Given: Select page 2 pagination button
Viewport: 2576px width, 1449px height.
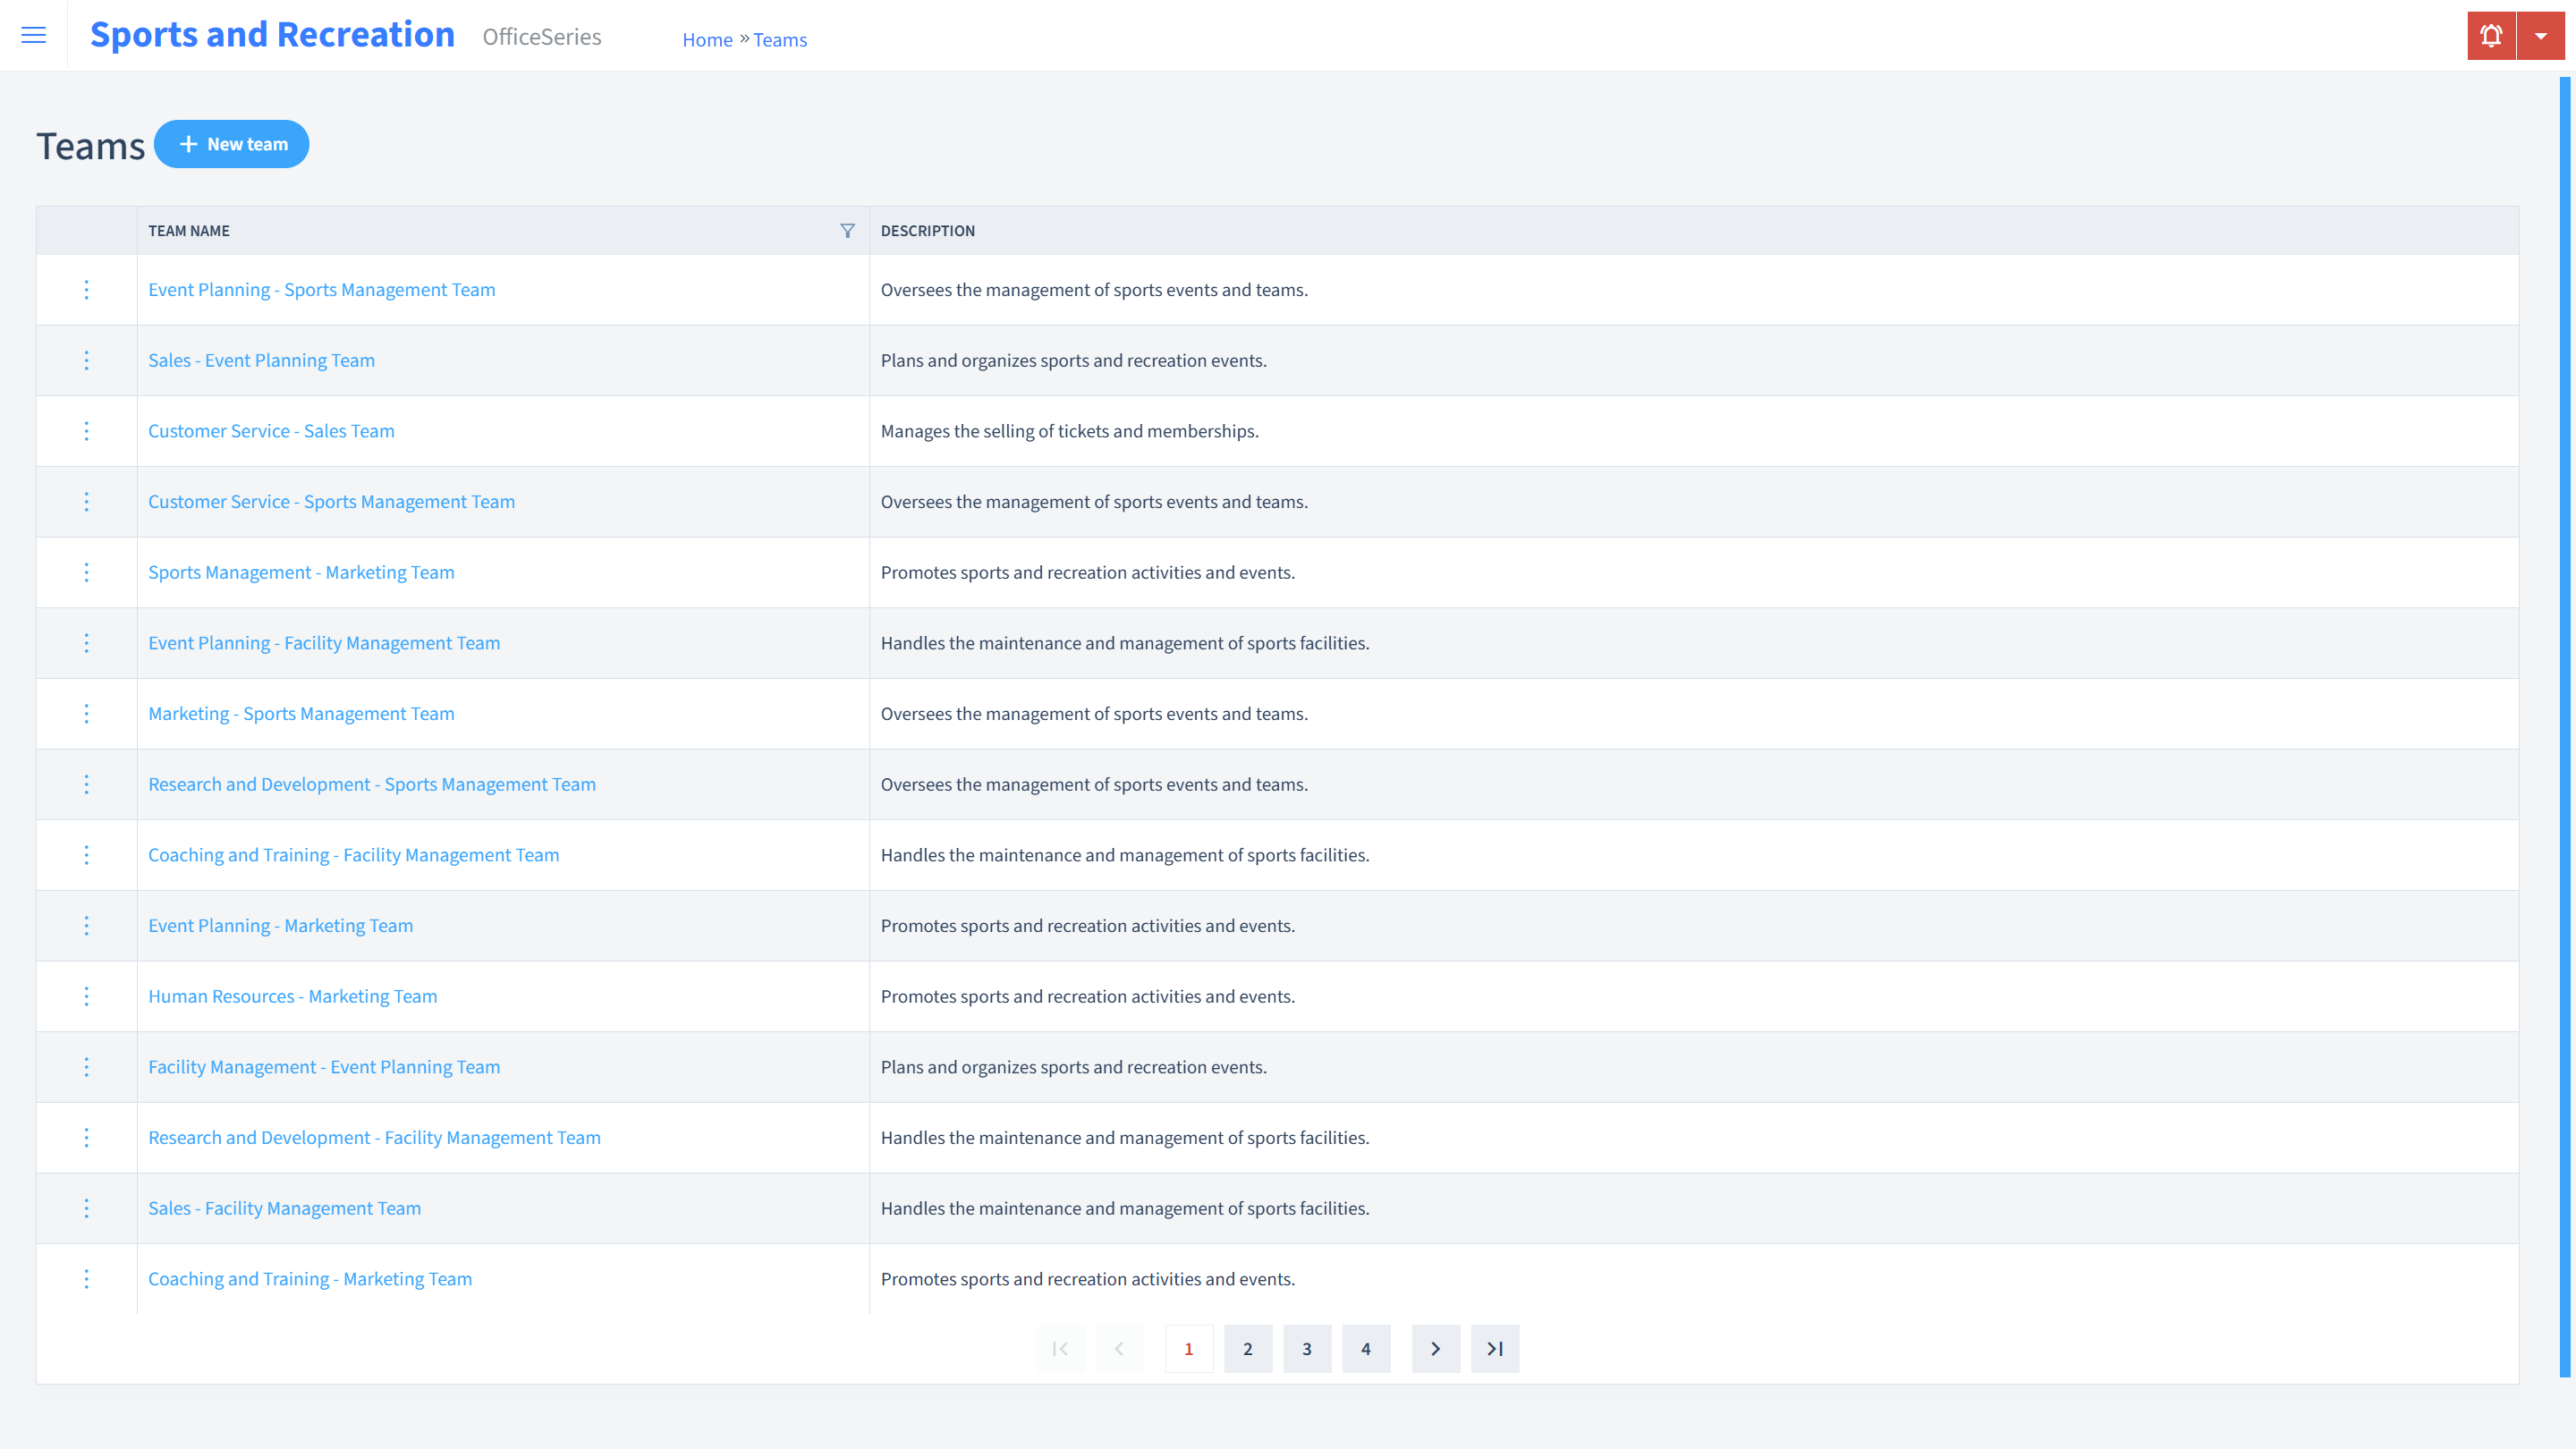Looking at the screenshot, I should pos(1248,1348).
